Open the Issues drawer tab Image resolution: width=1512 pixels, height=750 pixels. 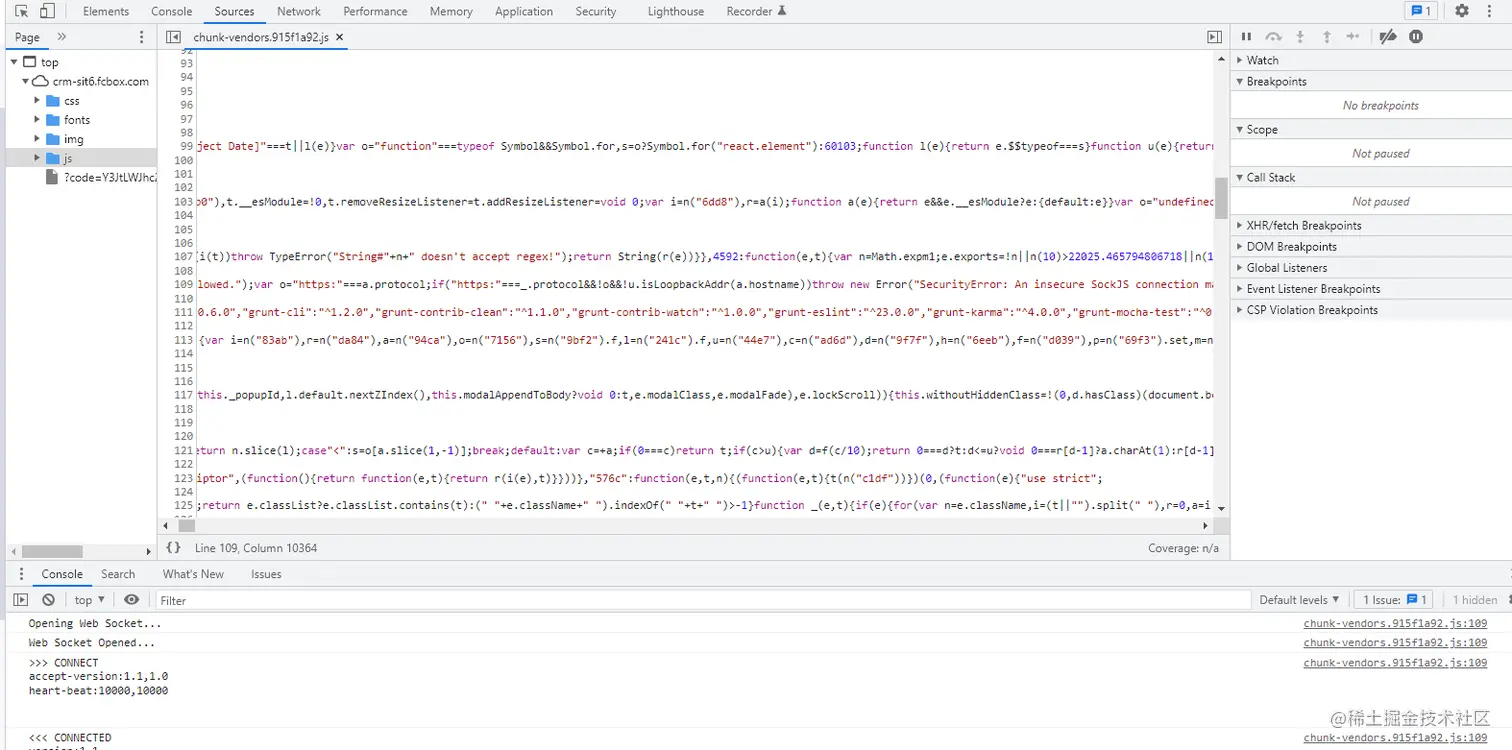[266, 574]
